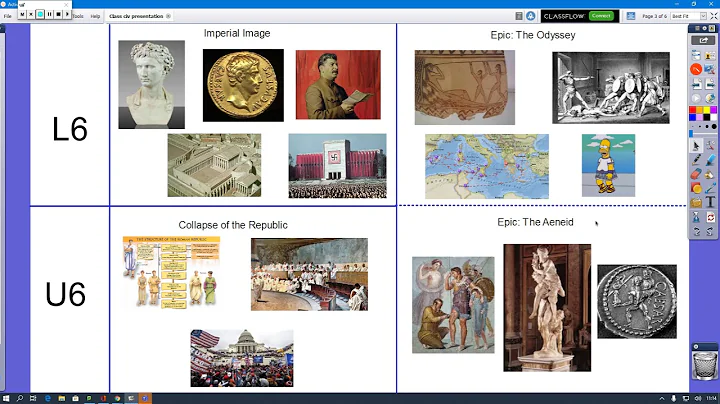Toggle fullscreen with the crossed-arrows icon
Screen dimensions: 720x404
click(x=714, y=16)
